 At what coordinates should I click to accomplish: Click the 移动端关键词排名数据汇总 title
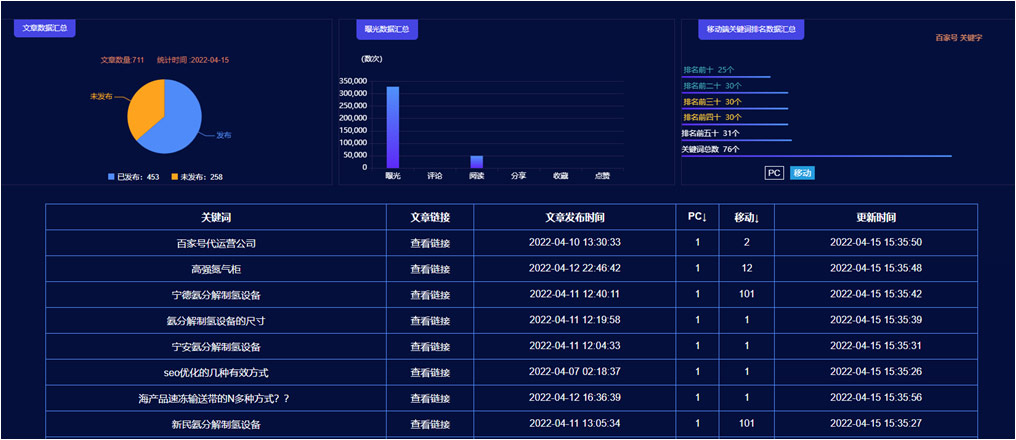(750, 29)
